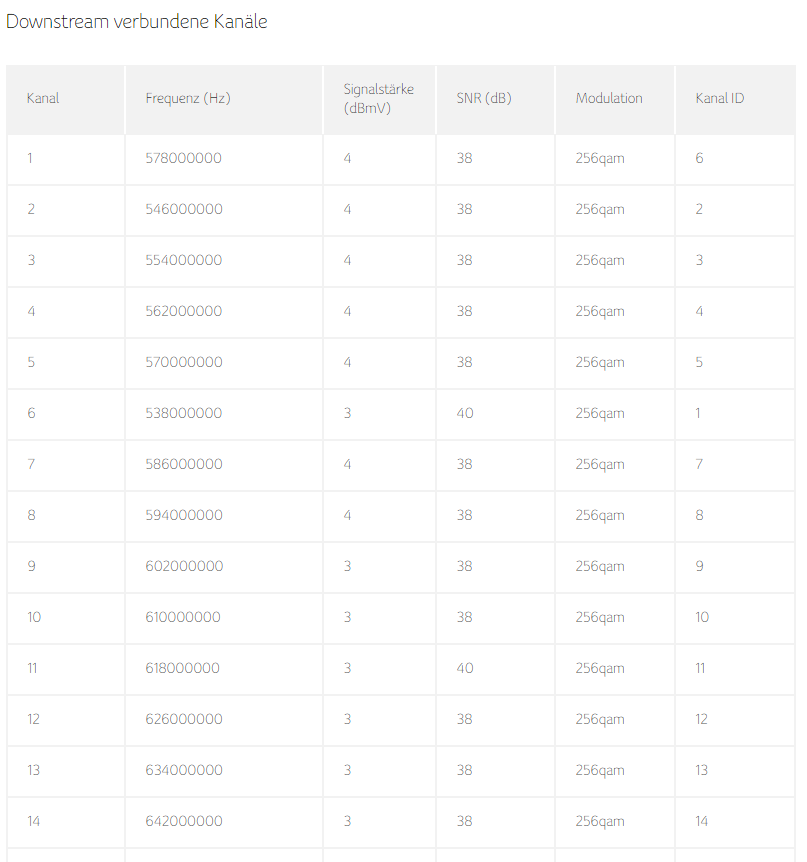Click the SNR (dB) column header
Image resolution: width=807 pixels, height=862 pixels.
pyautogui.click(x=483, y=98)
